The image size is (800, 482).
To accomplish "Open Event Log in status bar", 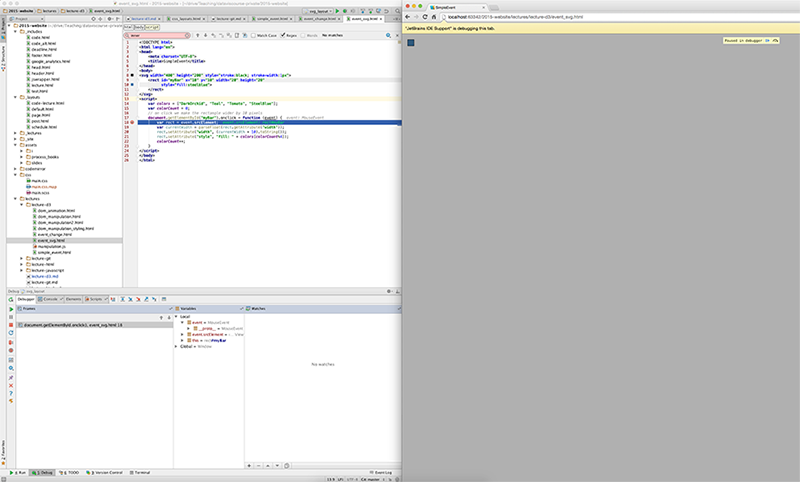I will pos(381,473).
